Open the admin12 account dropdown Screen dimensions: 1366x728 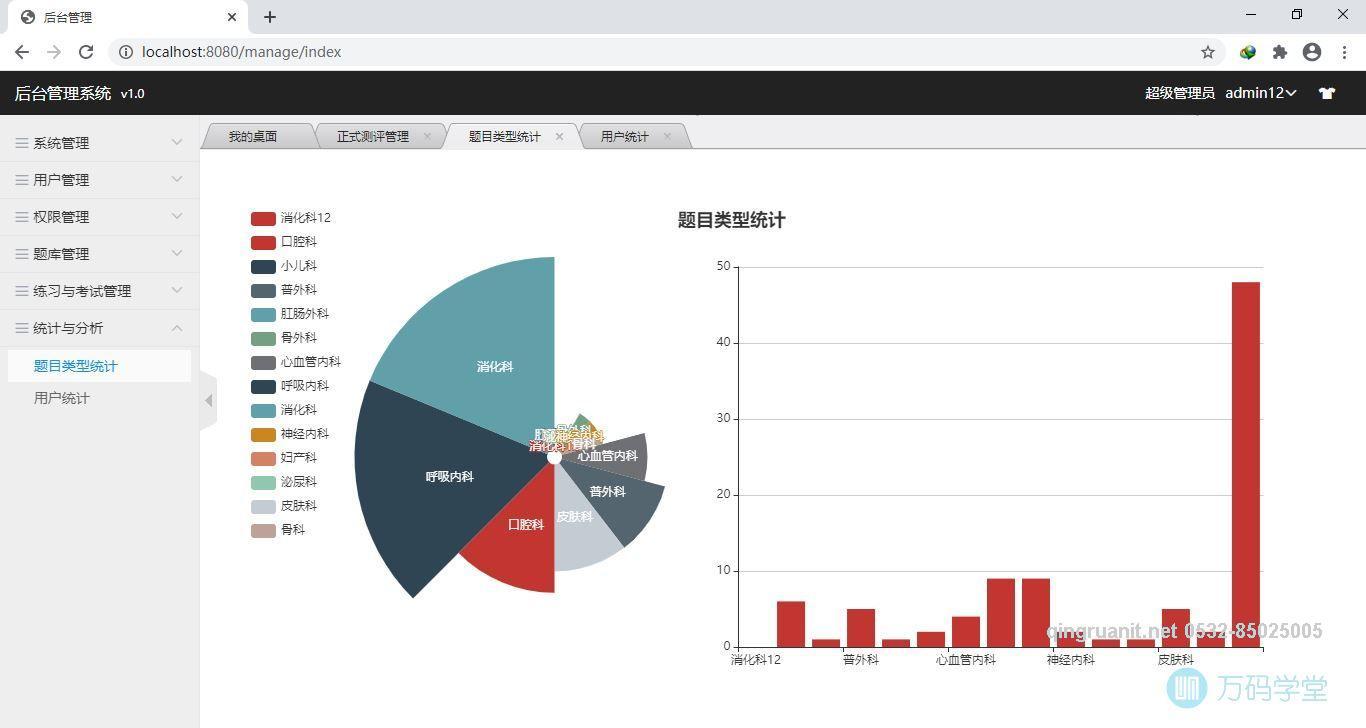pyautogui.click(x=1260, y=93)
